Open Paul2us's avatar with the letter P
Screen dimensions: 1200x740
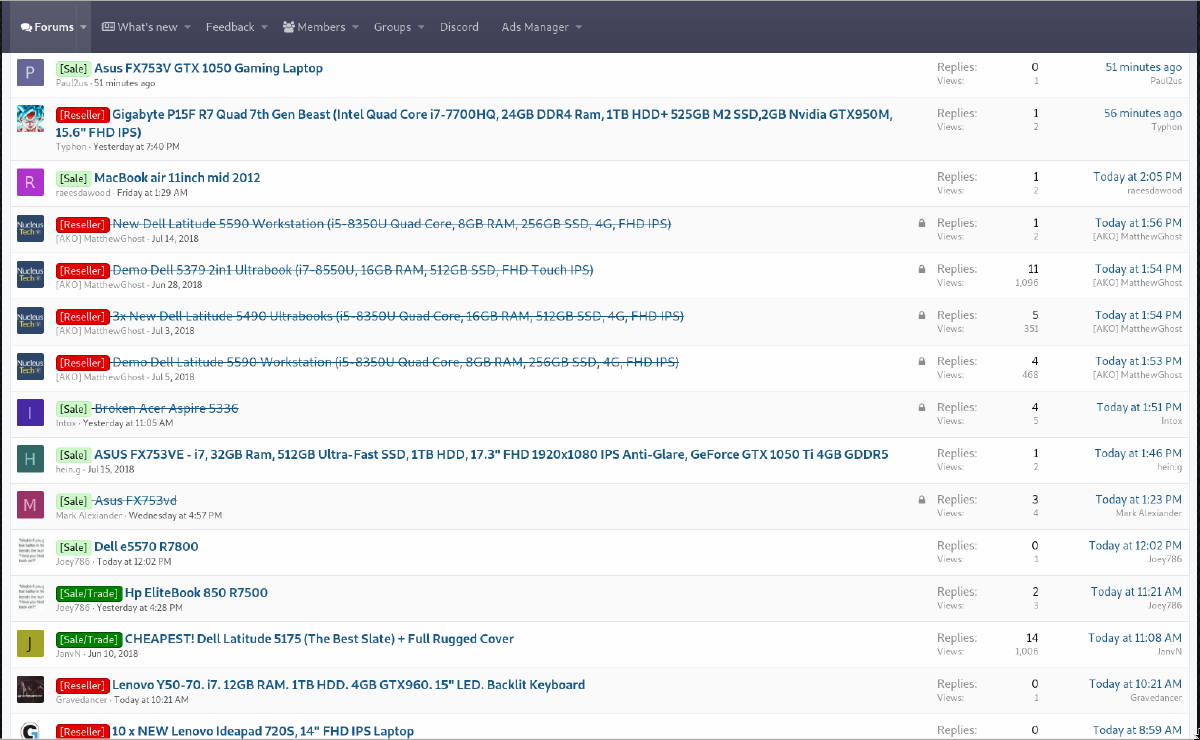coord(30,73)
